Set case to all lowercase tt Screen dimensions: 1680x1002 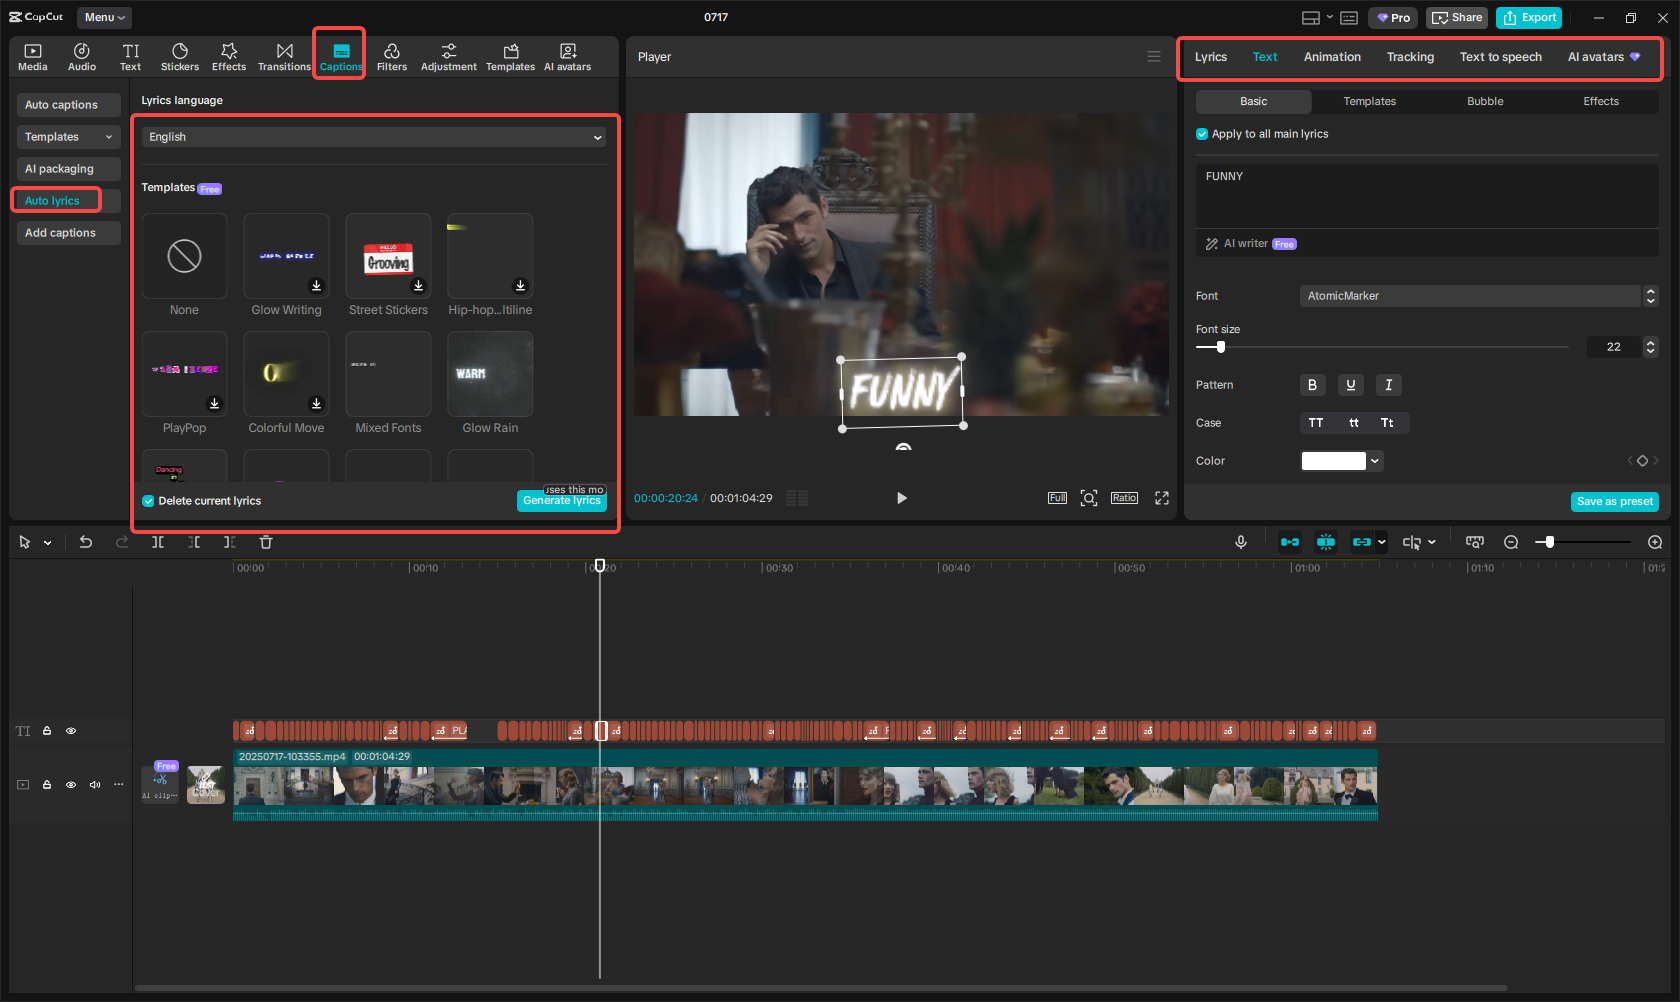coord(1354,423)
